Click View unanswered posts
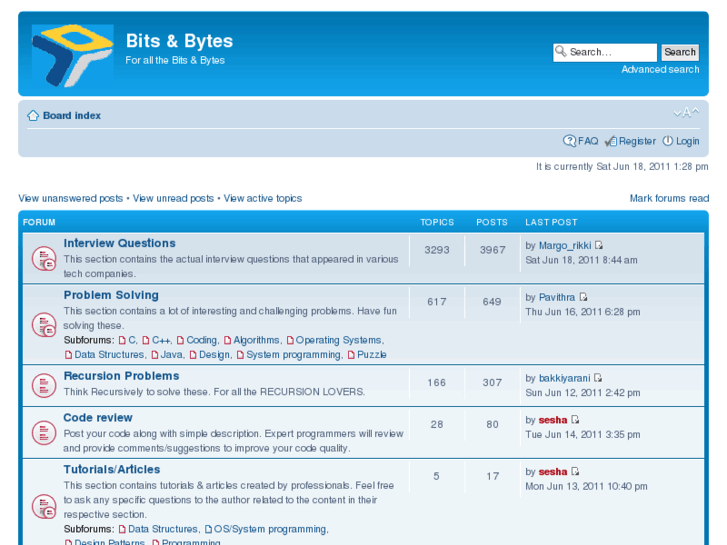Screen dimensions: 727x545 pyautogui.click(x=70, y=199)
